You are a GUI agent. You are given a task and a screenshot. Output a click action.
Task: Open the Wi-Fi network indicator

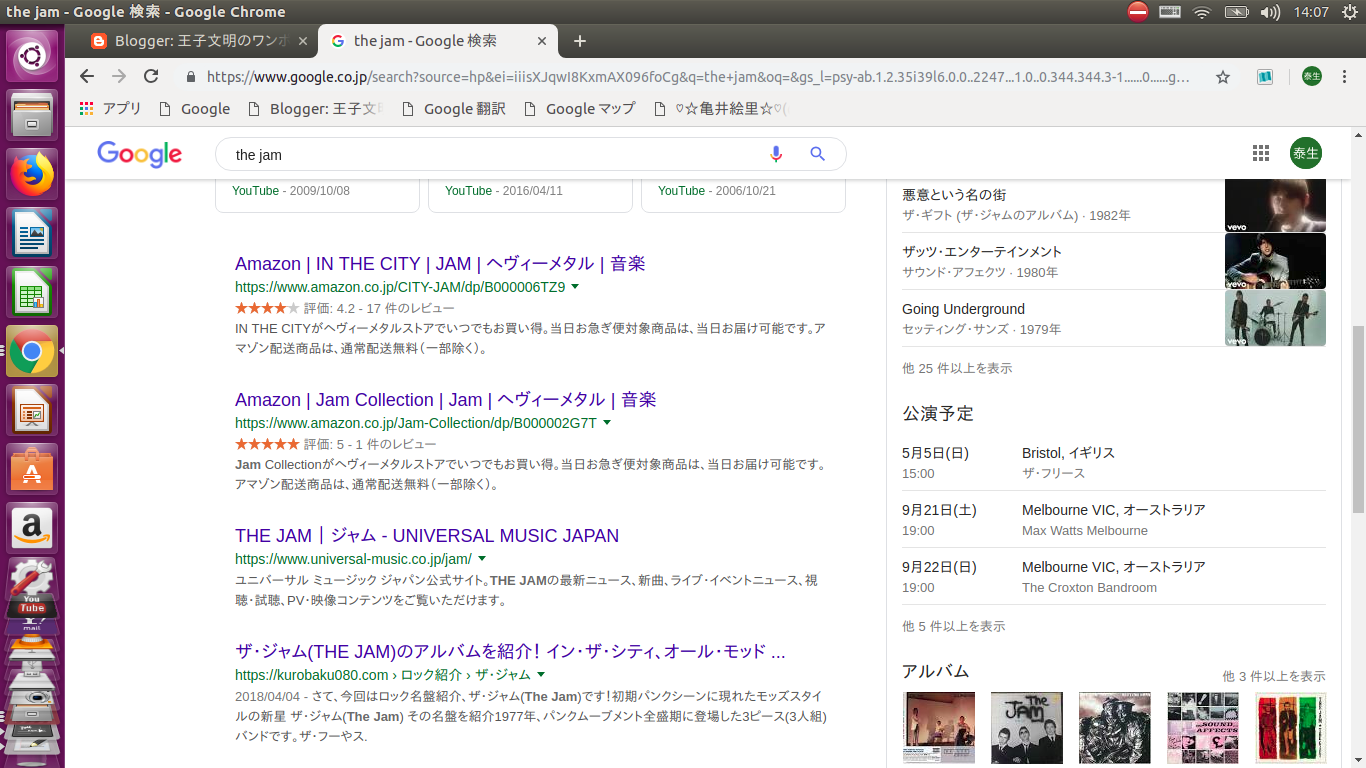(1202, 12)
